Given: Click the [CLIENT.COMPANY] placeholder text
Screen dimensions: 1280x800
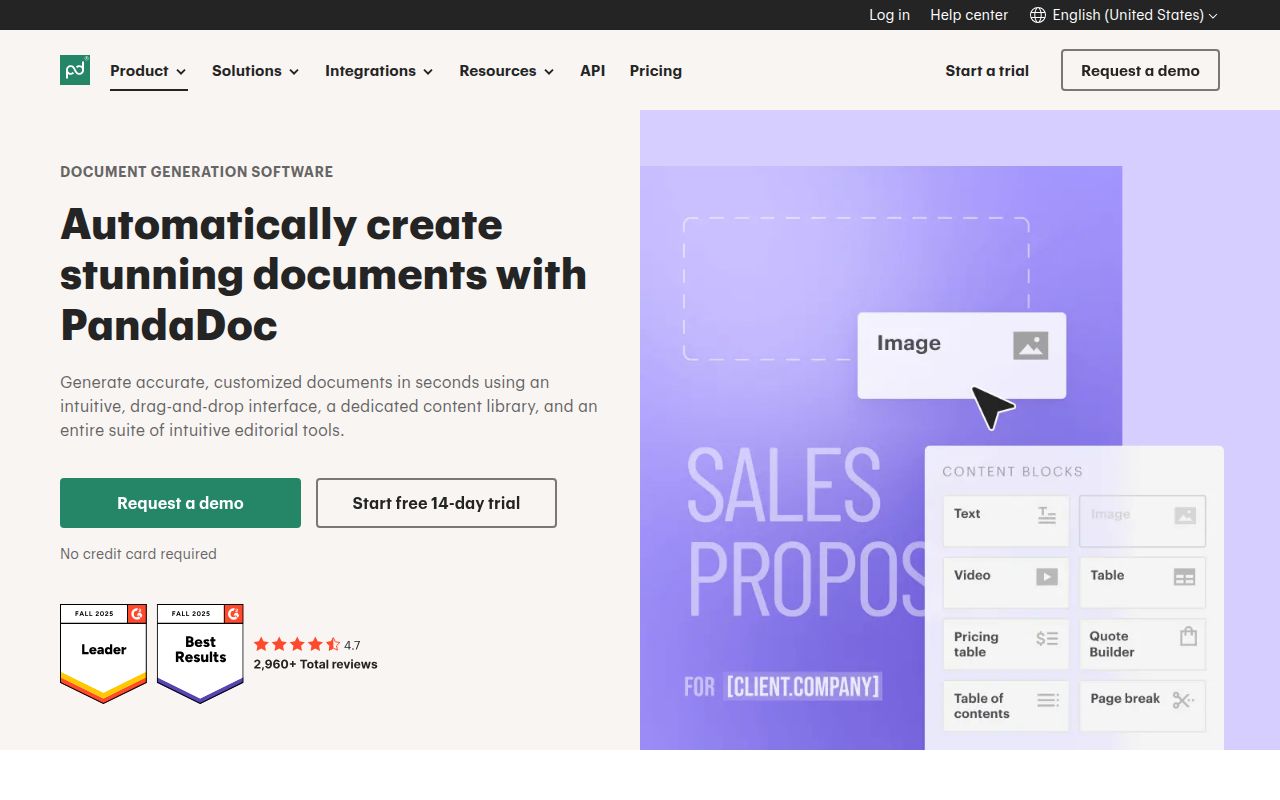Looking at the screenshot, I should pos(803,686).
